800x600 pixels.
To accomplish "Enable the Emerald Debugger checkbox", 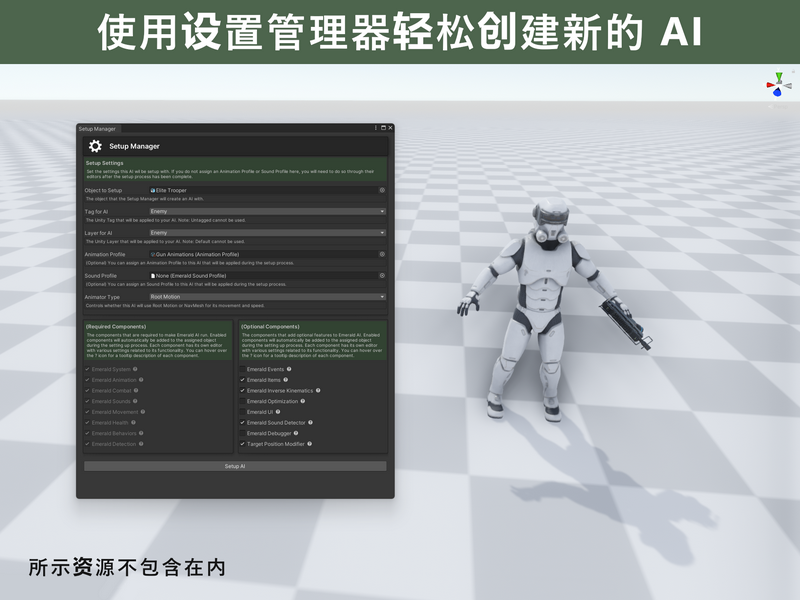I will click(x=243, y=433).
